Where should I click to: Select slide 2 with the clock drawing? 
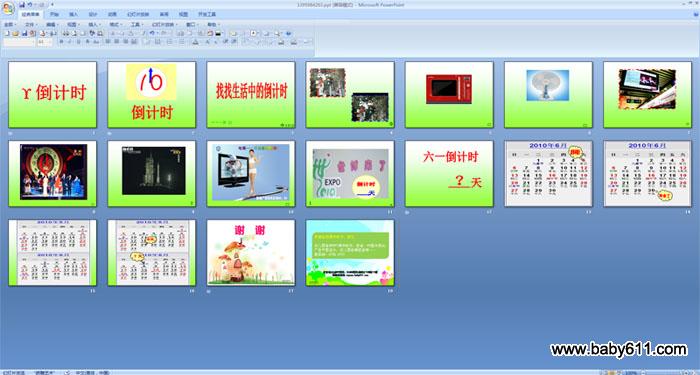point(151,95)
